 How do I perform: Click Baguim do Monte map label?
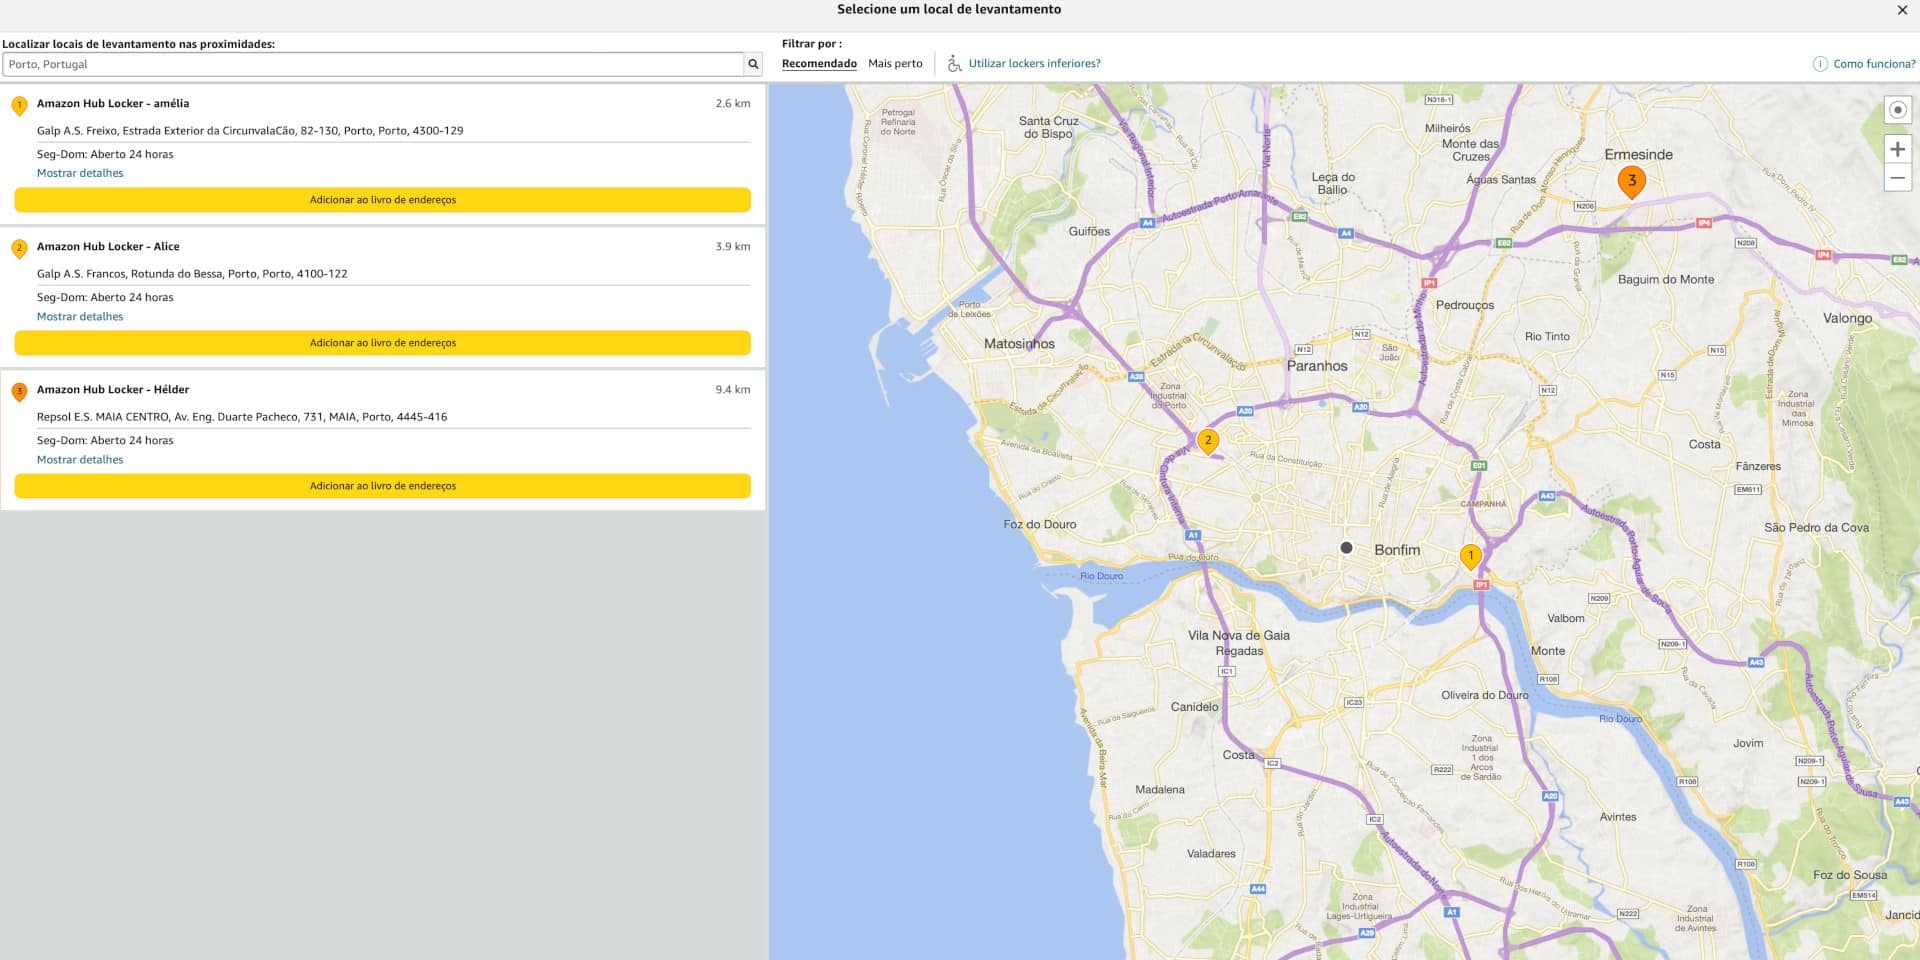pos(1666,280)
